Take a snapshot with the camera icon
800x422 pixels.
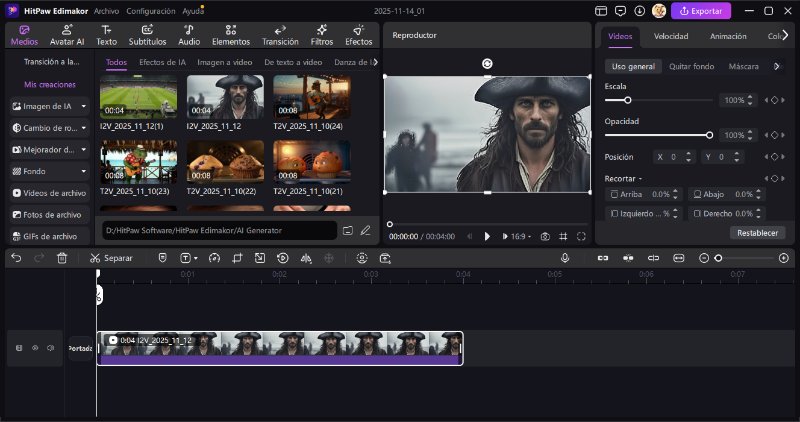tap(545, 236)
